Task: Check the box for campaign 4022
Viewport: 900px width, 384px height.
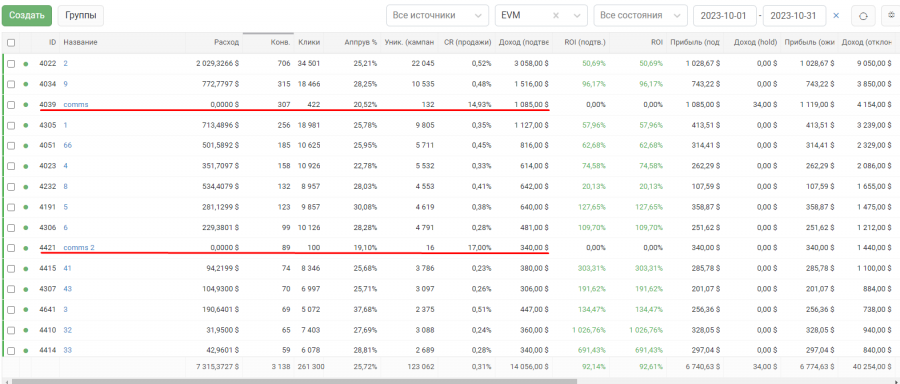Action: pyautogui.click(x=11, y=64)
